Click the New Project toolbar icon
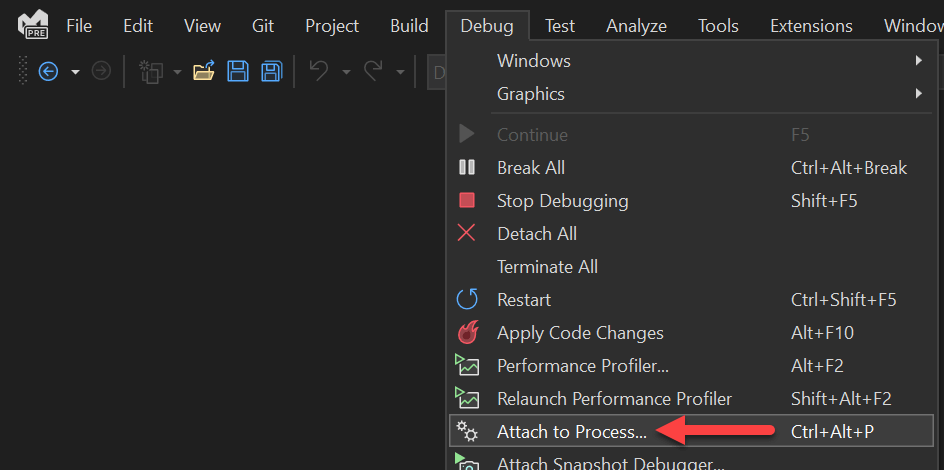 pyautogui.click(x=151, y=71)
